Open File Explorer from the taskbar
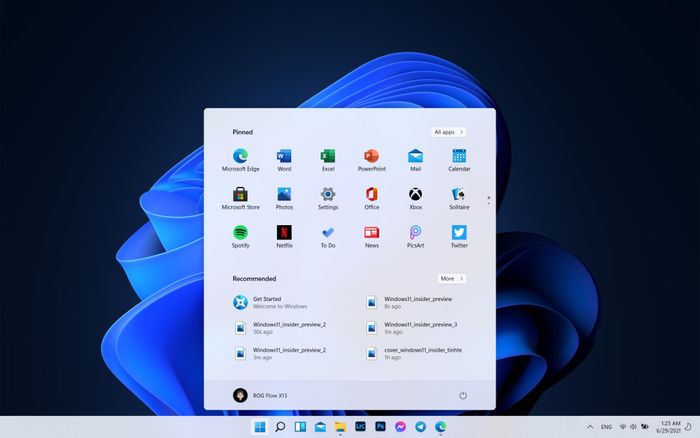 [340, 427]
